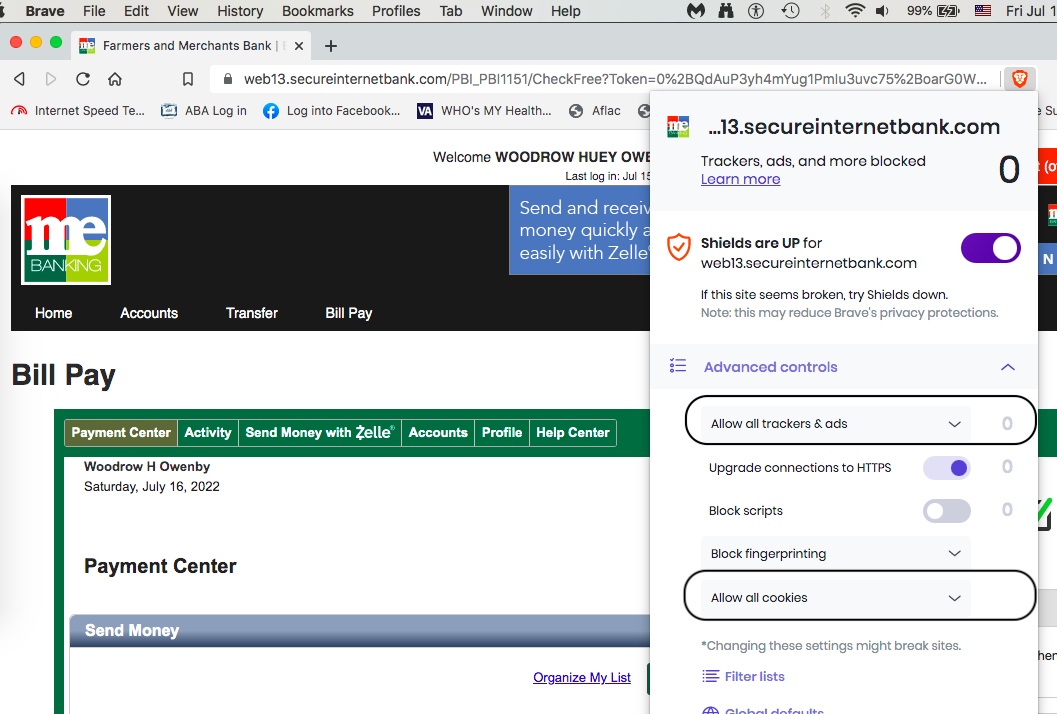The image size is (1057, 714).
Task: Open the Help menu
Action: 565,11
